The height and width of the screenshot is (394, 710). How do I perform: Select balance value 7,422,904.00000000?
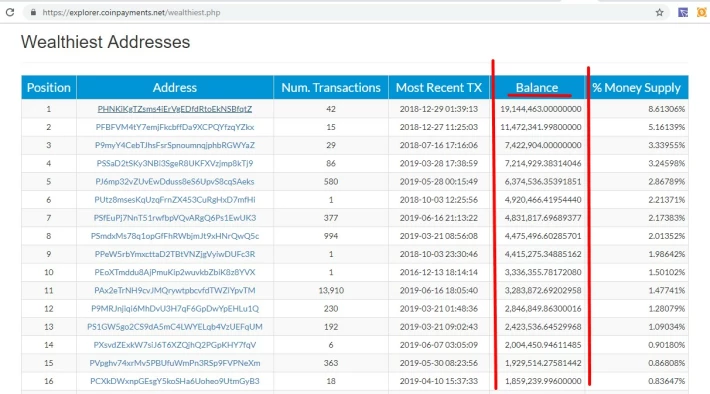coord(543,145)
